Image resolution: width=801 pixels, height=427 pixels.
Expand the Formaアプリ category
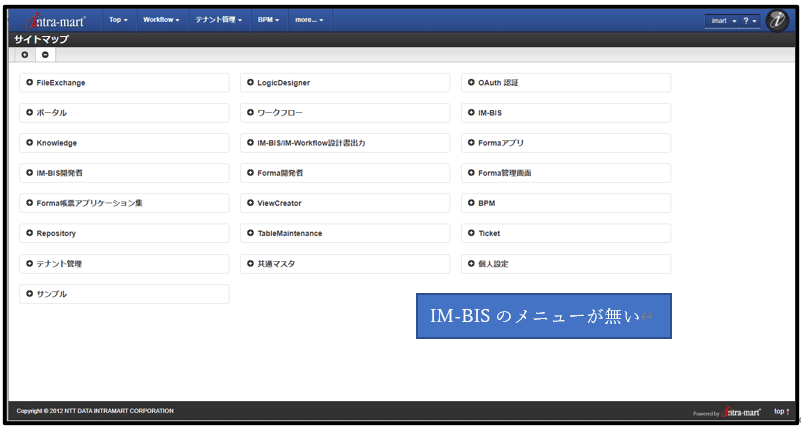pos(566,143)
